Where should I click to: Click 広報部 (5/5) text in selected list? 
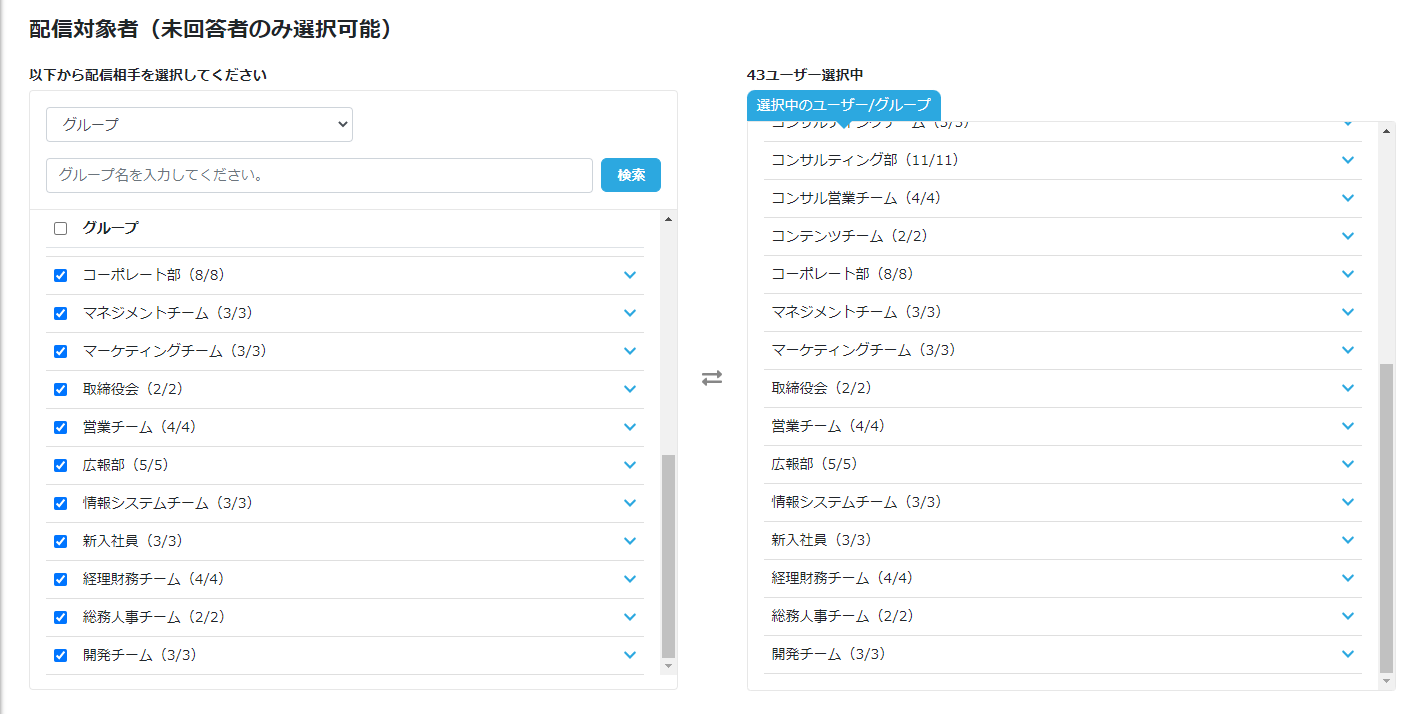tap(814, 464)
